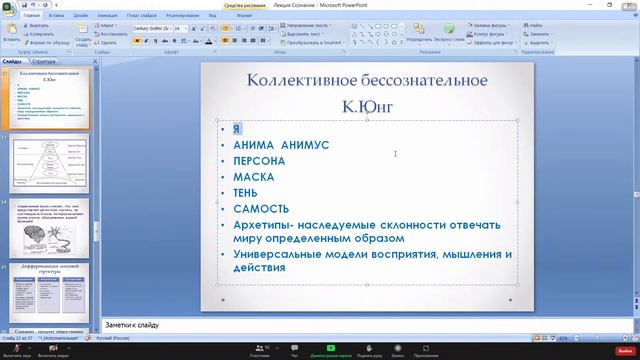Image resolution: width=640 pixels, height=360 pixels.
Task: Open Quick Styles (Экспресс-стили) gallery
Action: click(x=449, y=33)
